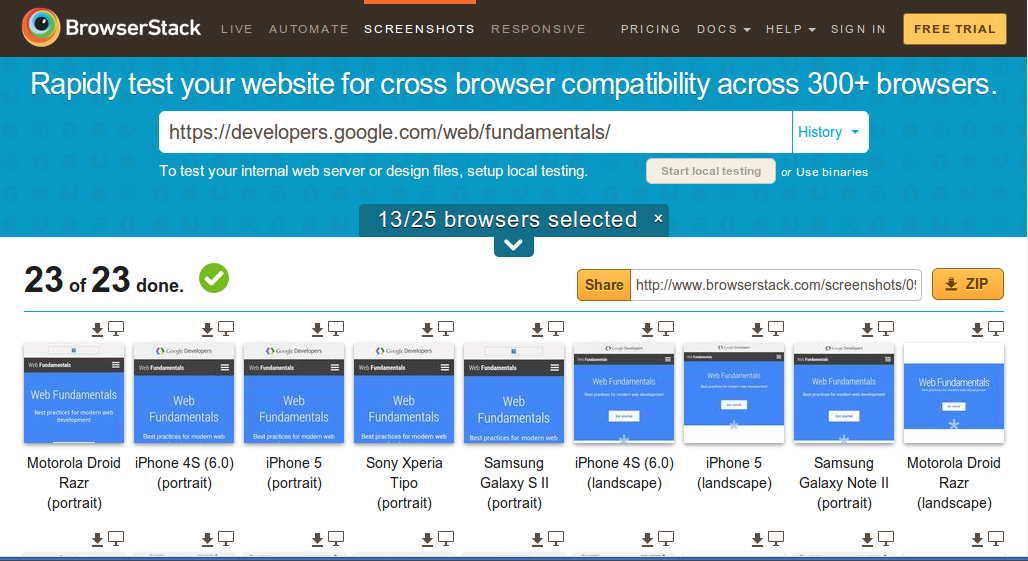This screenshot has height=561, width=1028.
Task: Click the monitor icon above Samsung Galaxy S II
Action: point(556,328)
